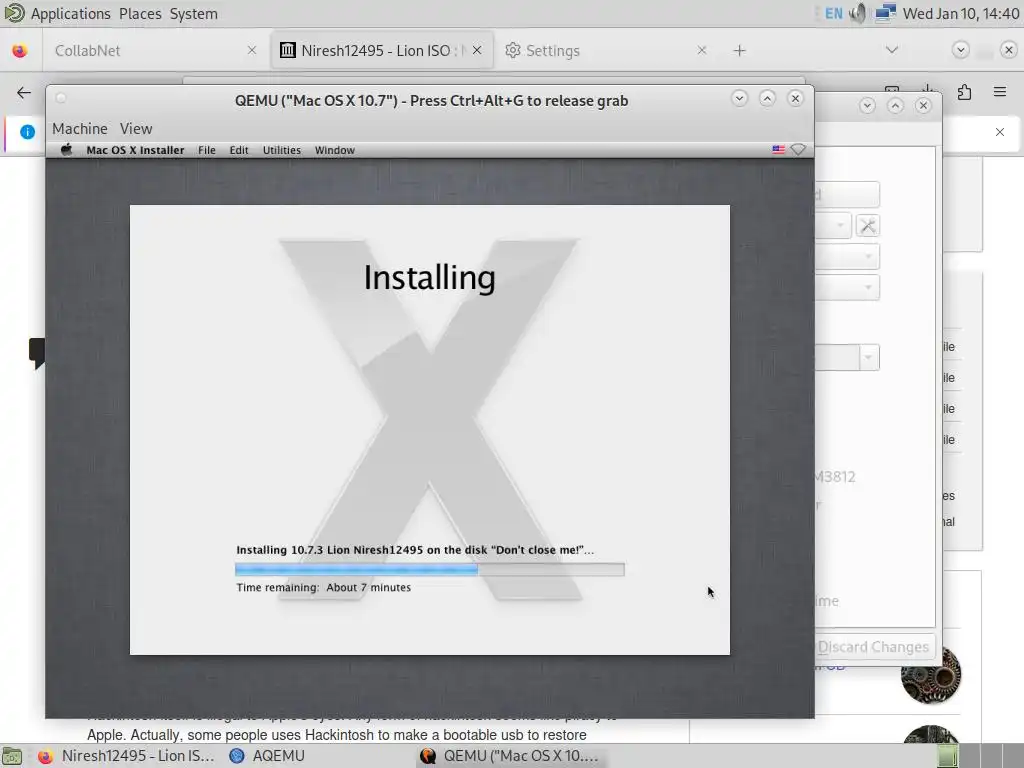Click the show desktop icon in the bottom panel
This screenshot has height=768, width=1024.
[12, 756]
